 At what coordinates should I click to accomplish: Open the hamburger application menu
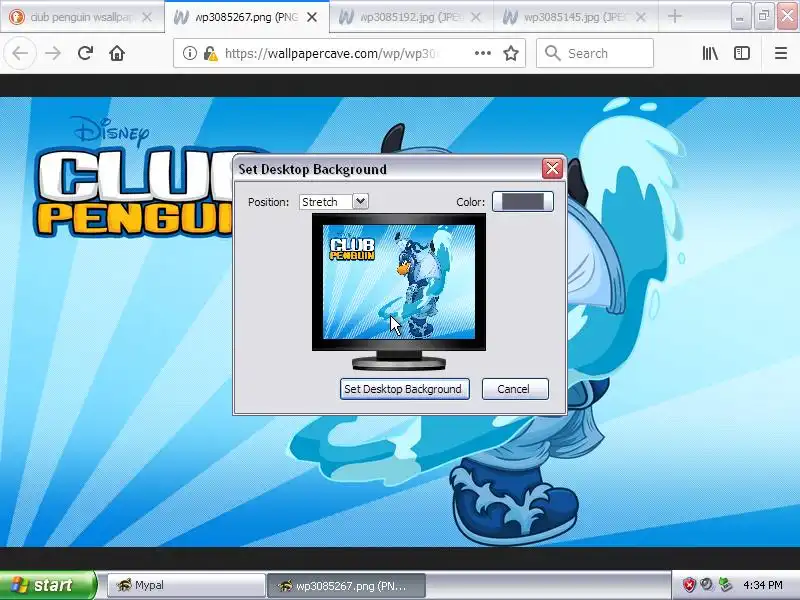781,53
